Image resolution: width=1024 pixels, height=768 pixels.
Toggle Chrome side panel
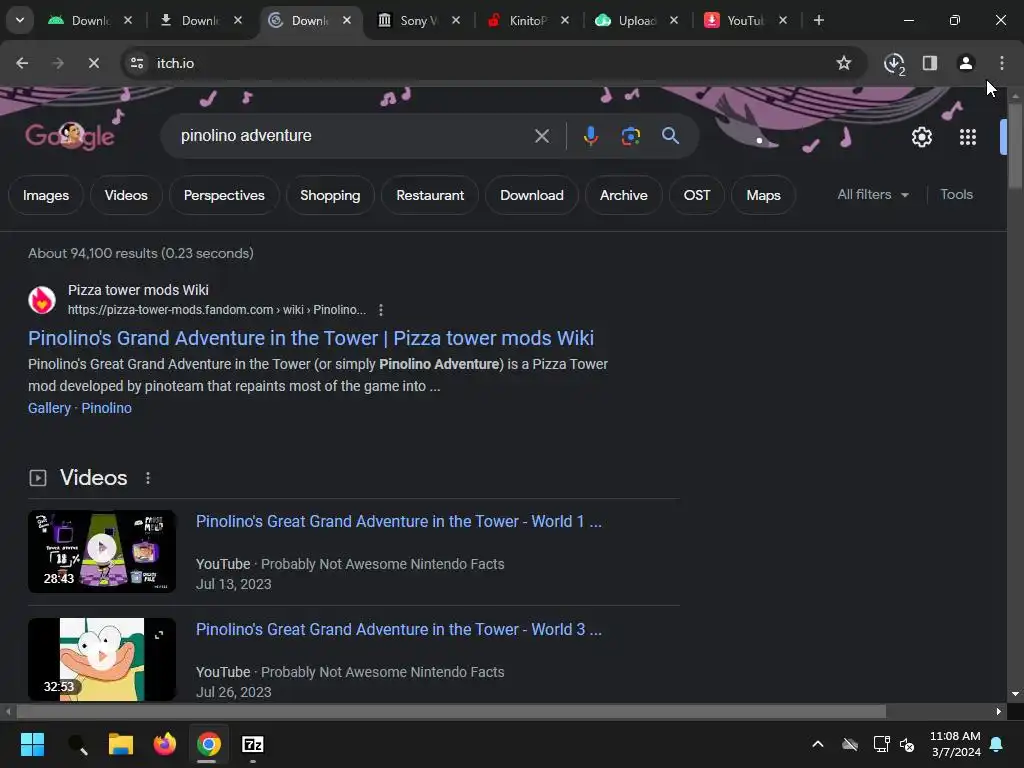pos(930,63)
